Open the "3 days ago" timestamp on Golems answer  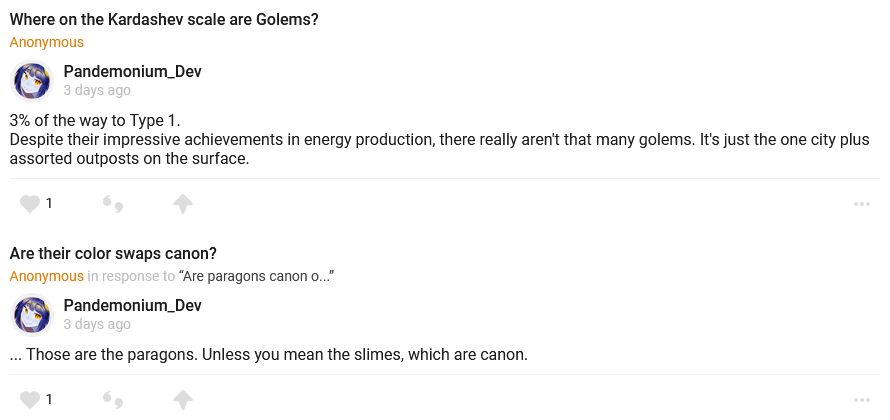97,90
